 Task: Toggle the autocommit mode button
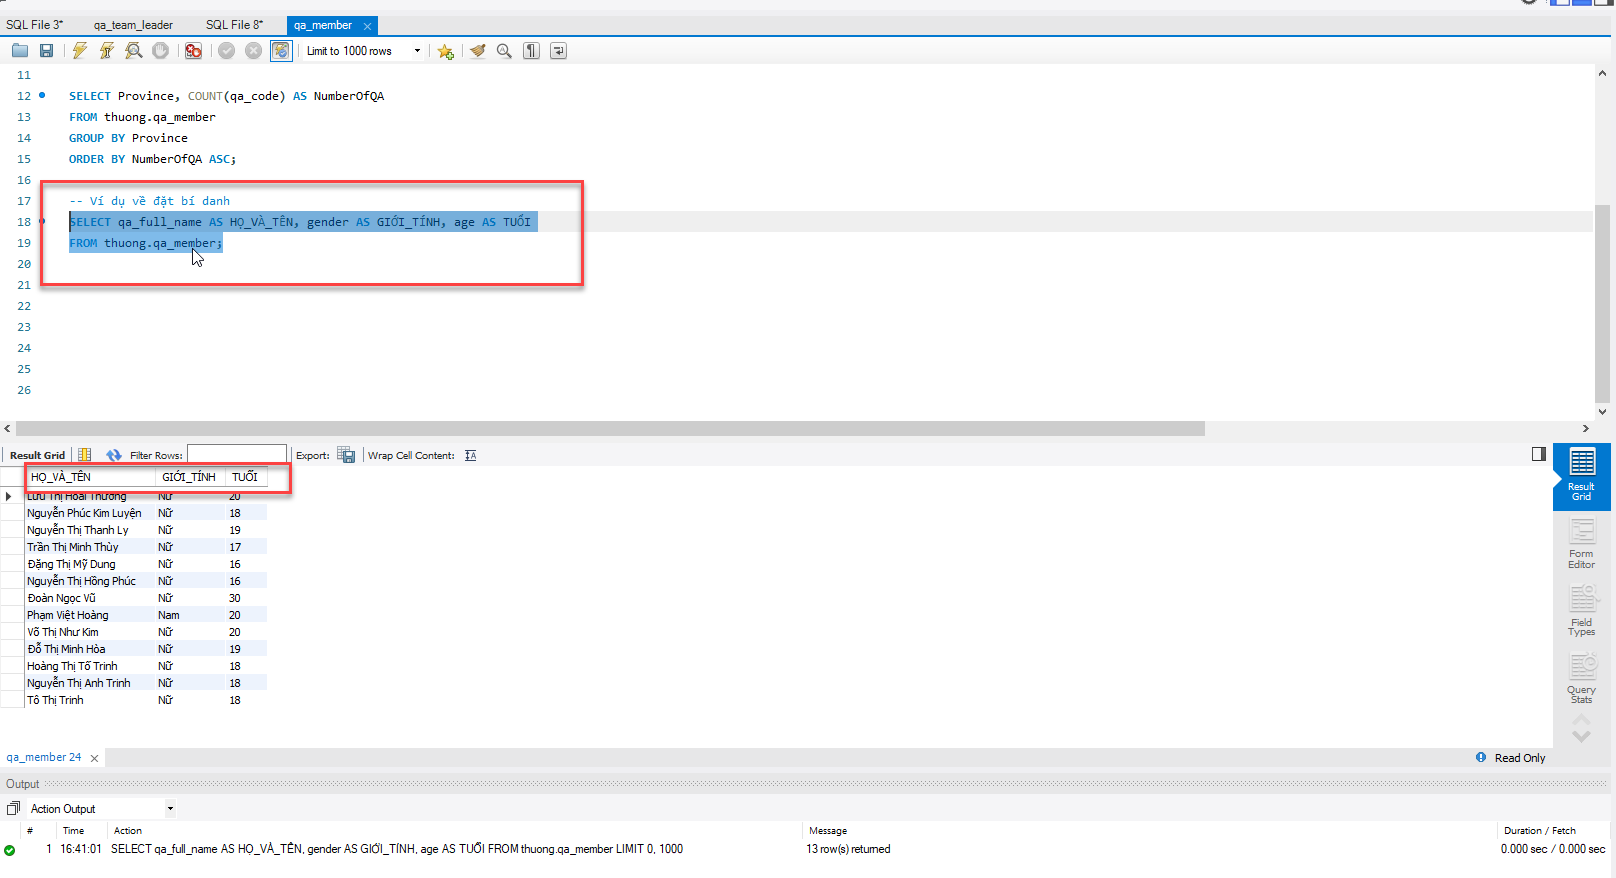point(281,51)
